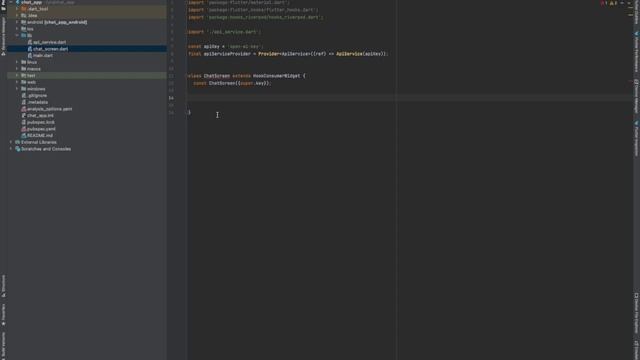Open the Device Manager side tab

click(636, 96)
